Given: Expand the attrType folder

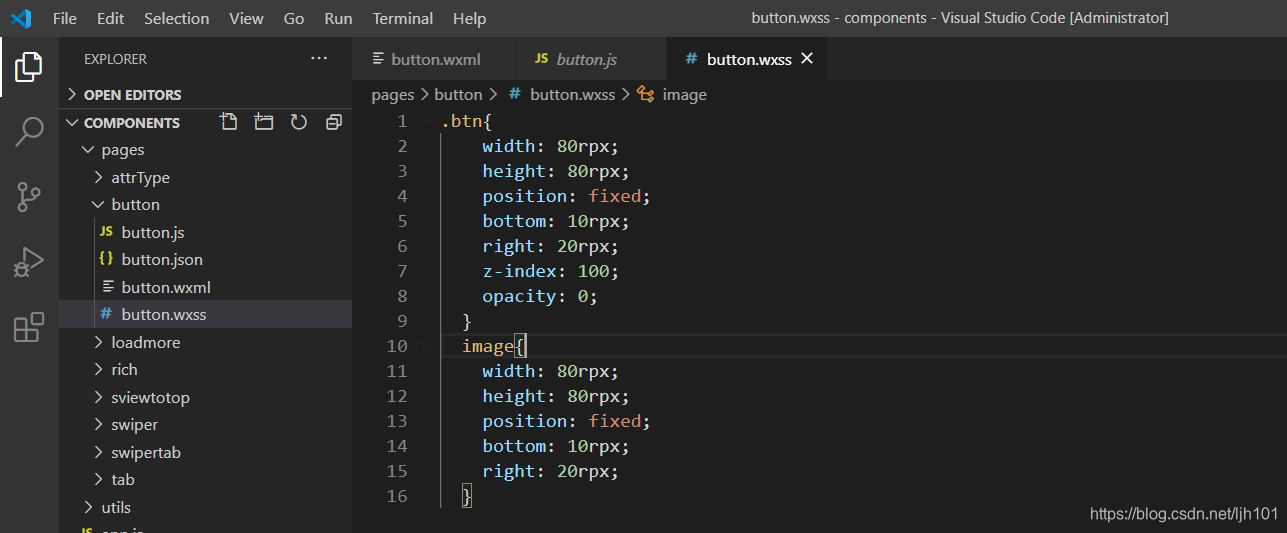Looking at the screenshot, I should pos(205,177).
